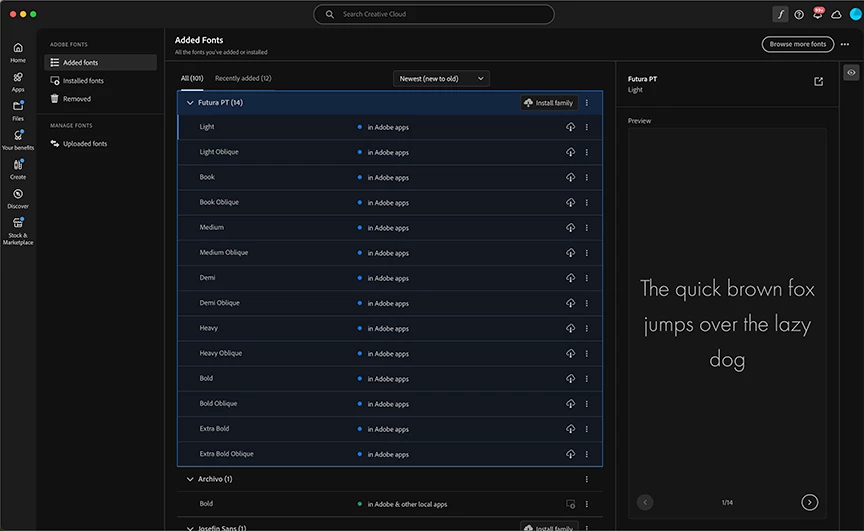This screenshot has width=864, height=531.
Task: Open the Apps section
Action: 18,82
